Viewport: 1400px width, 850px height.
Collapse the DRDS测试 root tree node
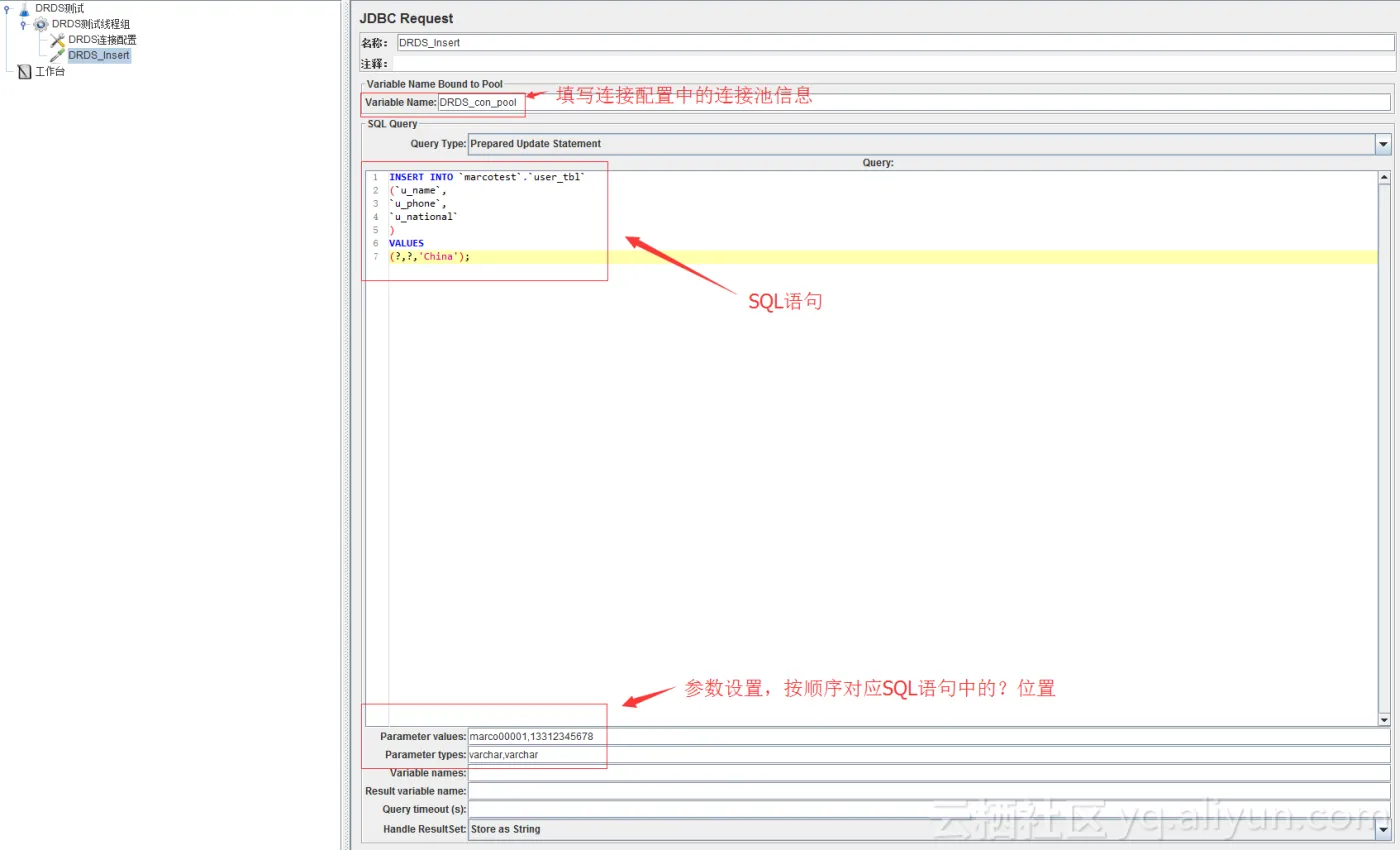pyautogui.click(x=8, y=9)
